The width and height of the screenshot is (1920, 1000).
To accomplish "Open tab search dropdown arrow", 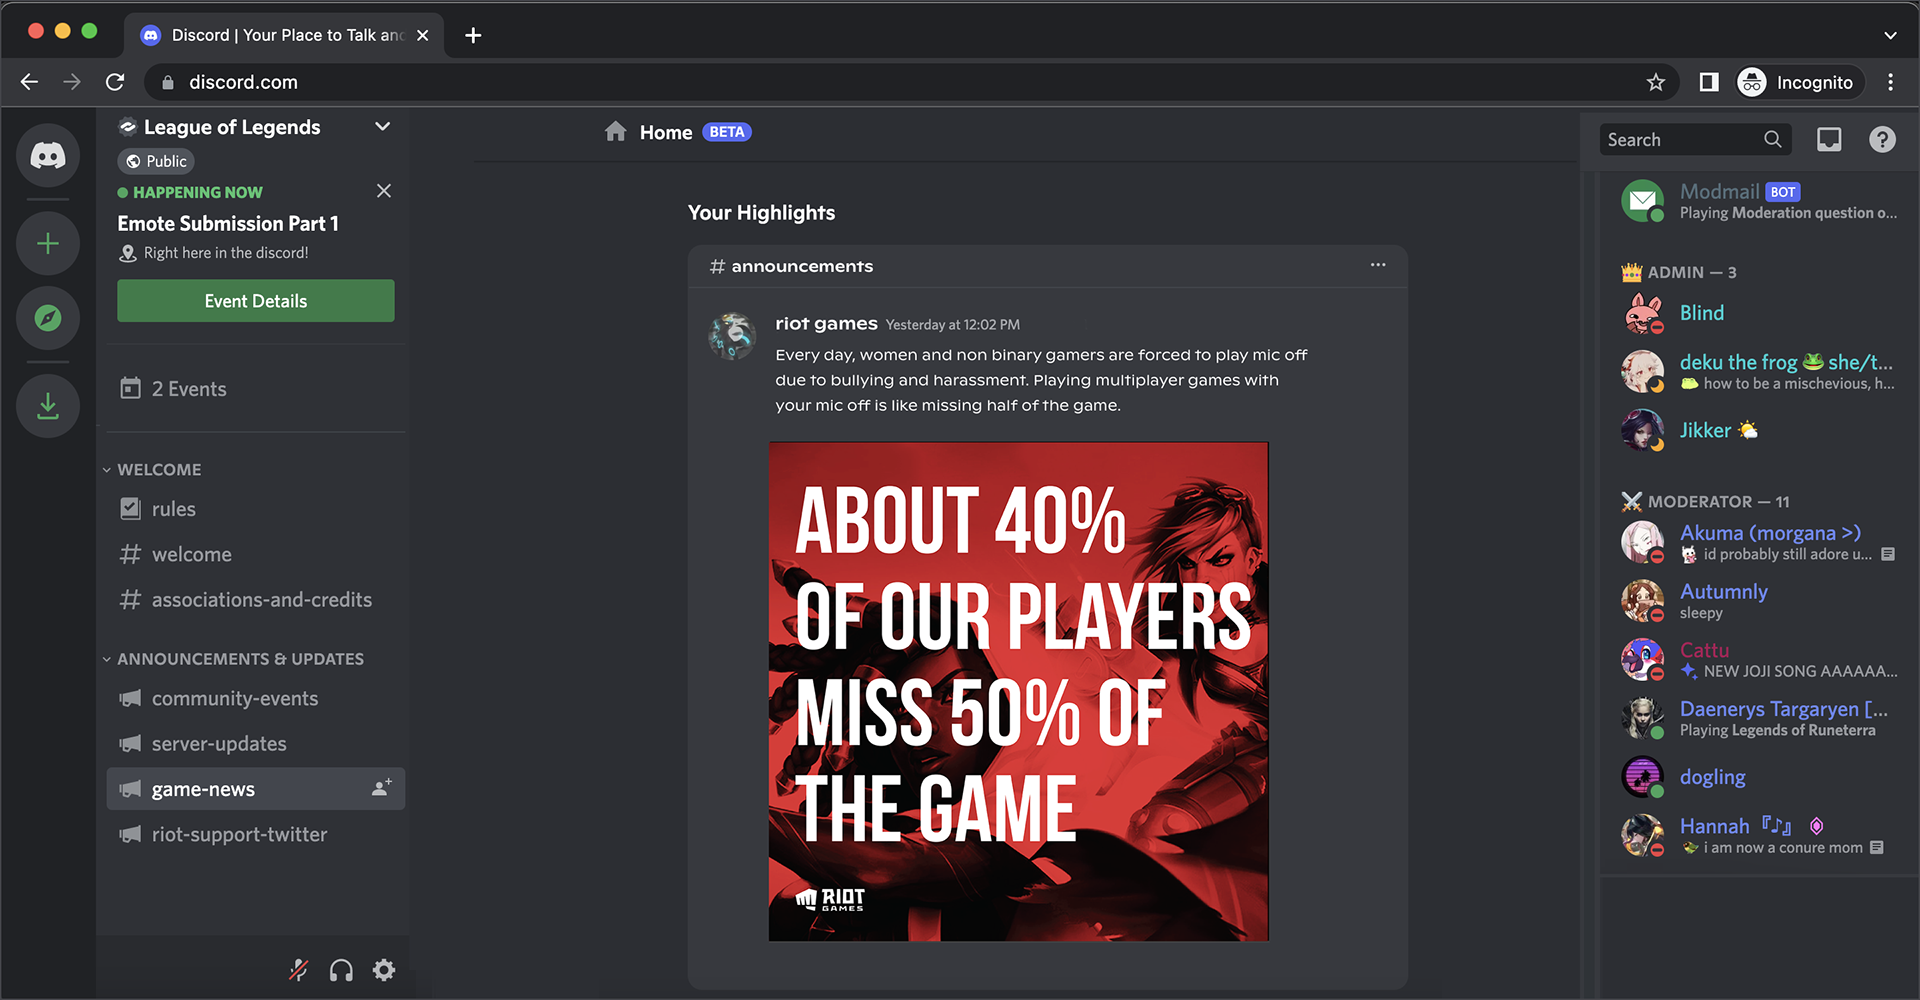I will (1890, 35).
